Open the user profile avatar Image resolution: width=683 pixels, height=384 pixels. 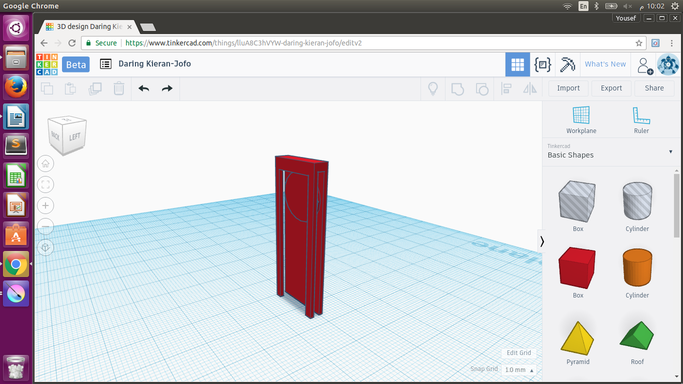tap(668, 64)
